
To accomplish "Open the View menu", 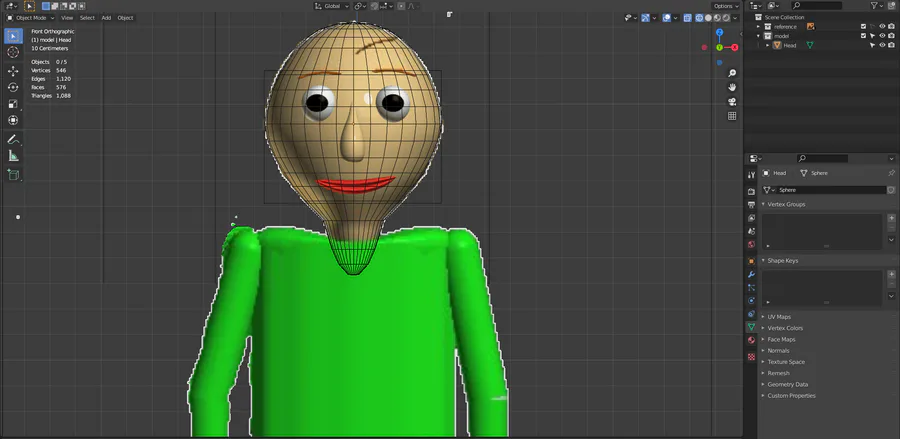I will coord(67,18).
